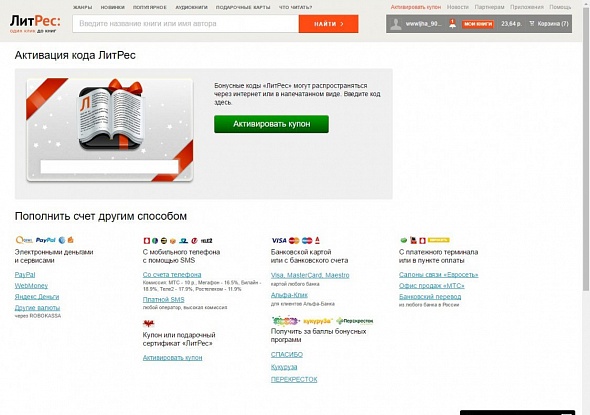Click Активировать купон link at bottom
The width and height of the screenshot is (590, 415).
pos(172,358)
